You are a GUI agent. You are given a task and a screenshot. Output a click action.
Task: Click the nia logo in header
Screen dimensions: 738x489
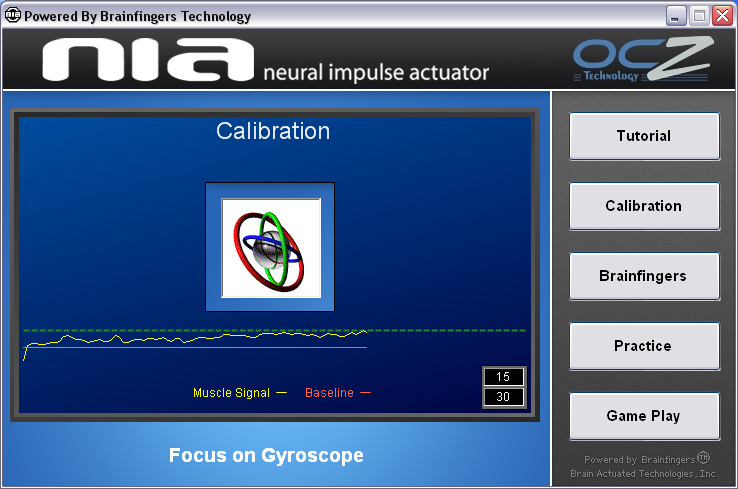pos(148,59)
